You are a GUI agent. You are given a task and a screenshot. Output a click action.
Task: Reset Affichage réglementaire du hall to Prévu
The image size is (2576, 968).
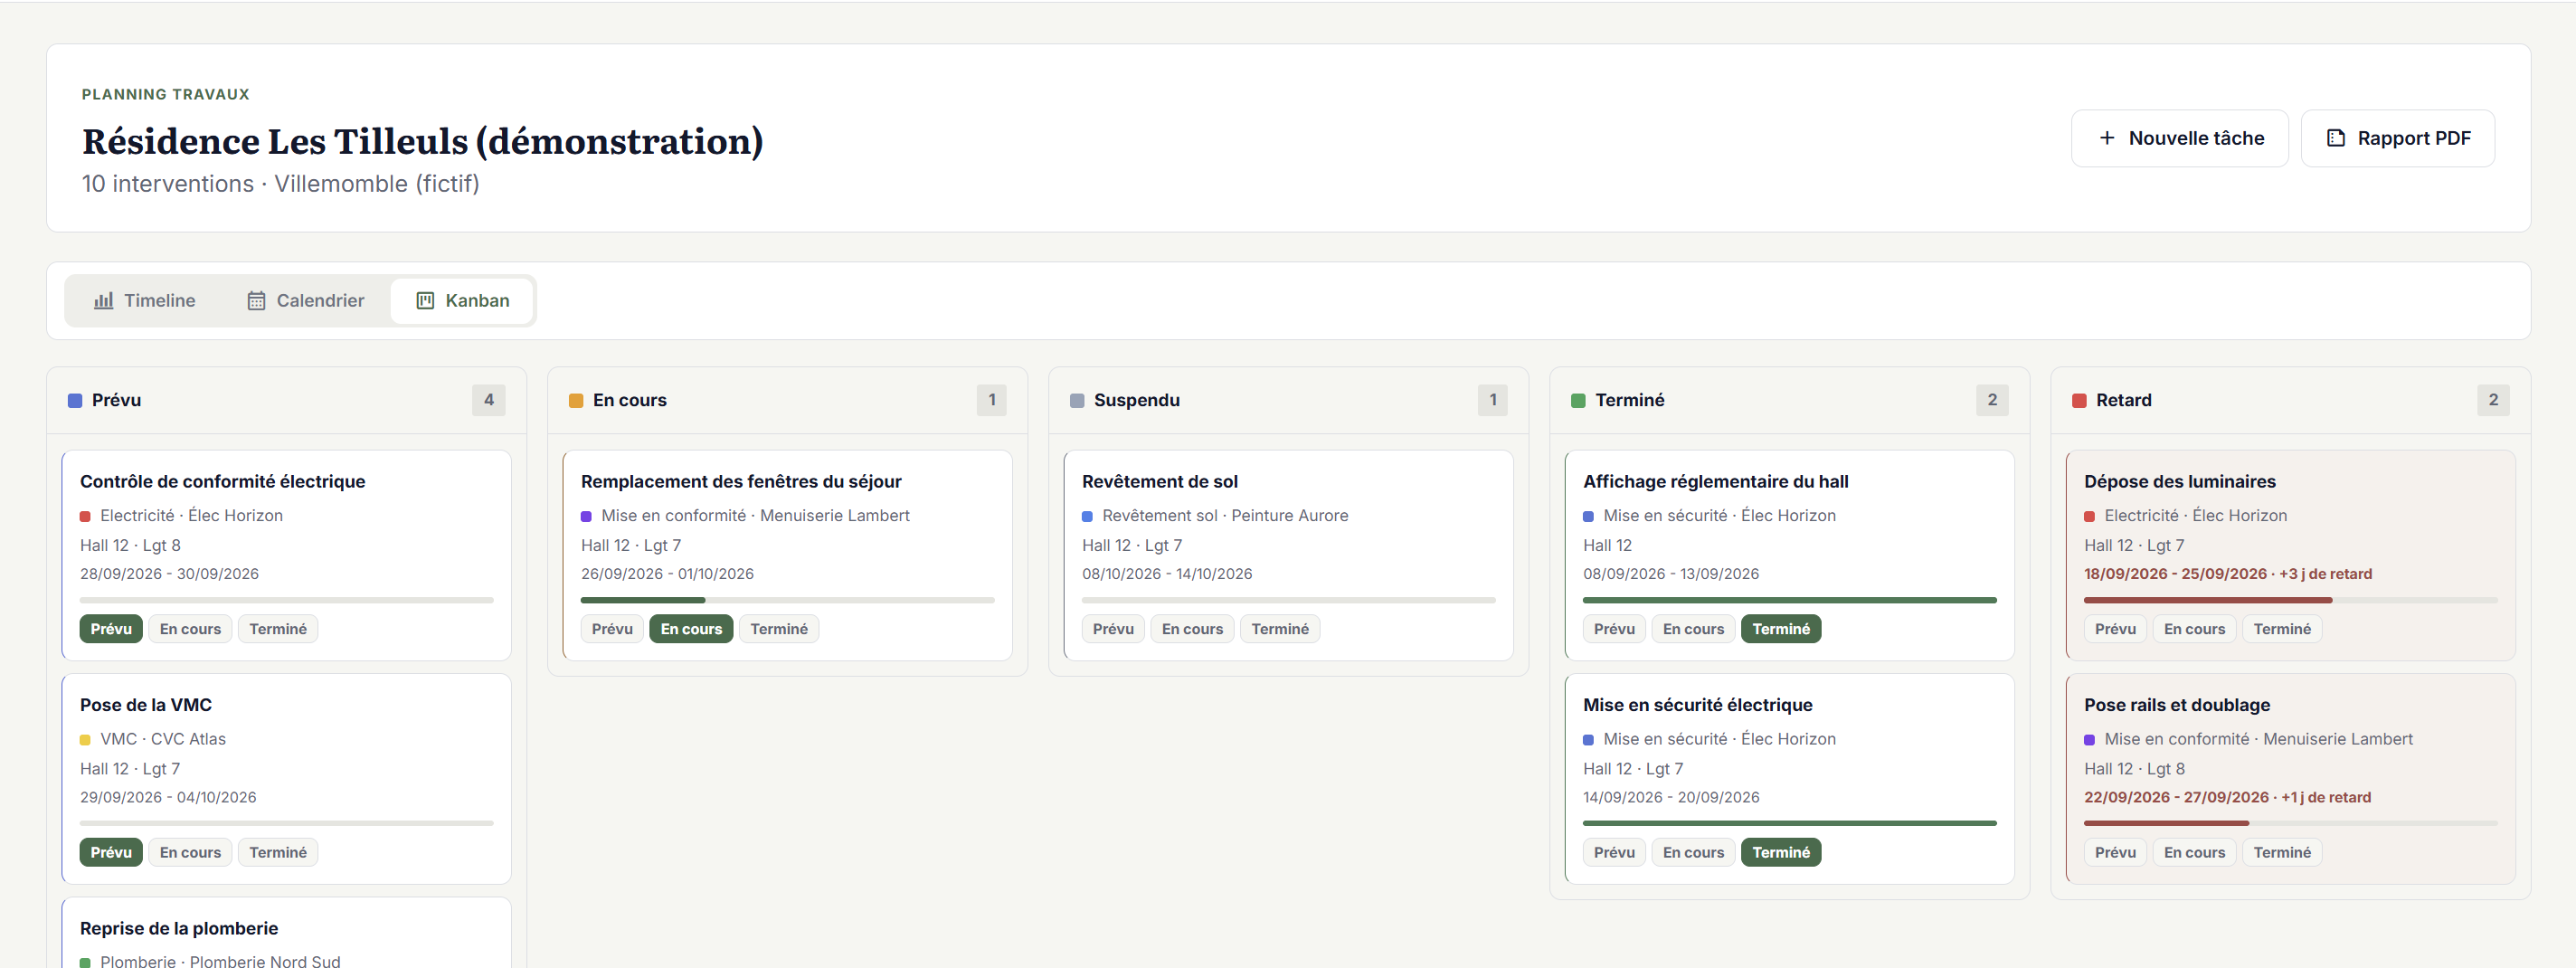tap(1614, 629)
